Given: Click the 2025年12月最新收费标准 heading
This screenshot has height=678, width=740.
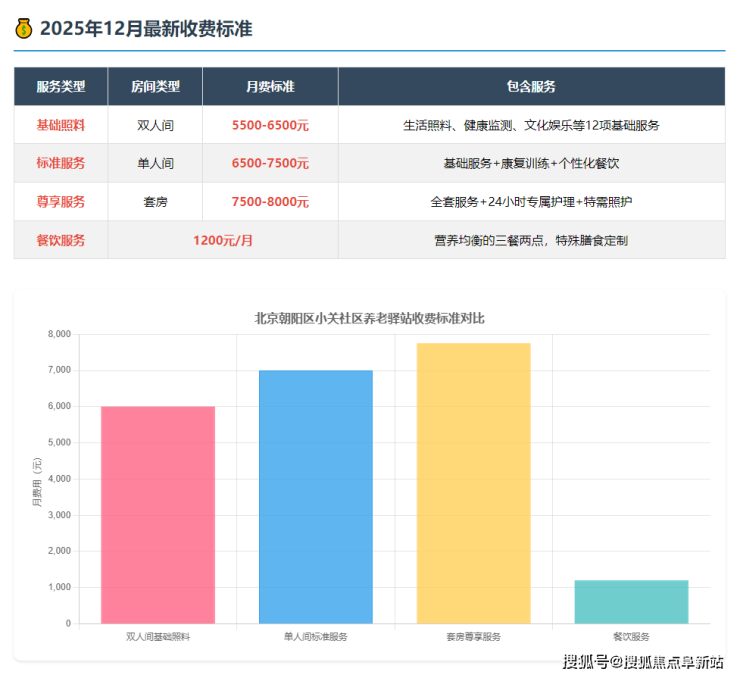Looking at the screenshot, I should pyautogui.click(x=146, y=29).
